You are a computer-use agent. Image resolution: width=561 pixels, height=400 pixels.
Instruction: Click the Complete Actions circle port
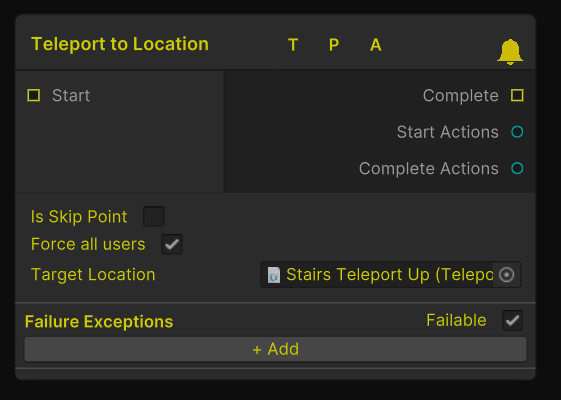coord(517,168)
